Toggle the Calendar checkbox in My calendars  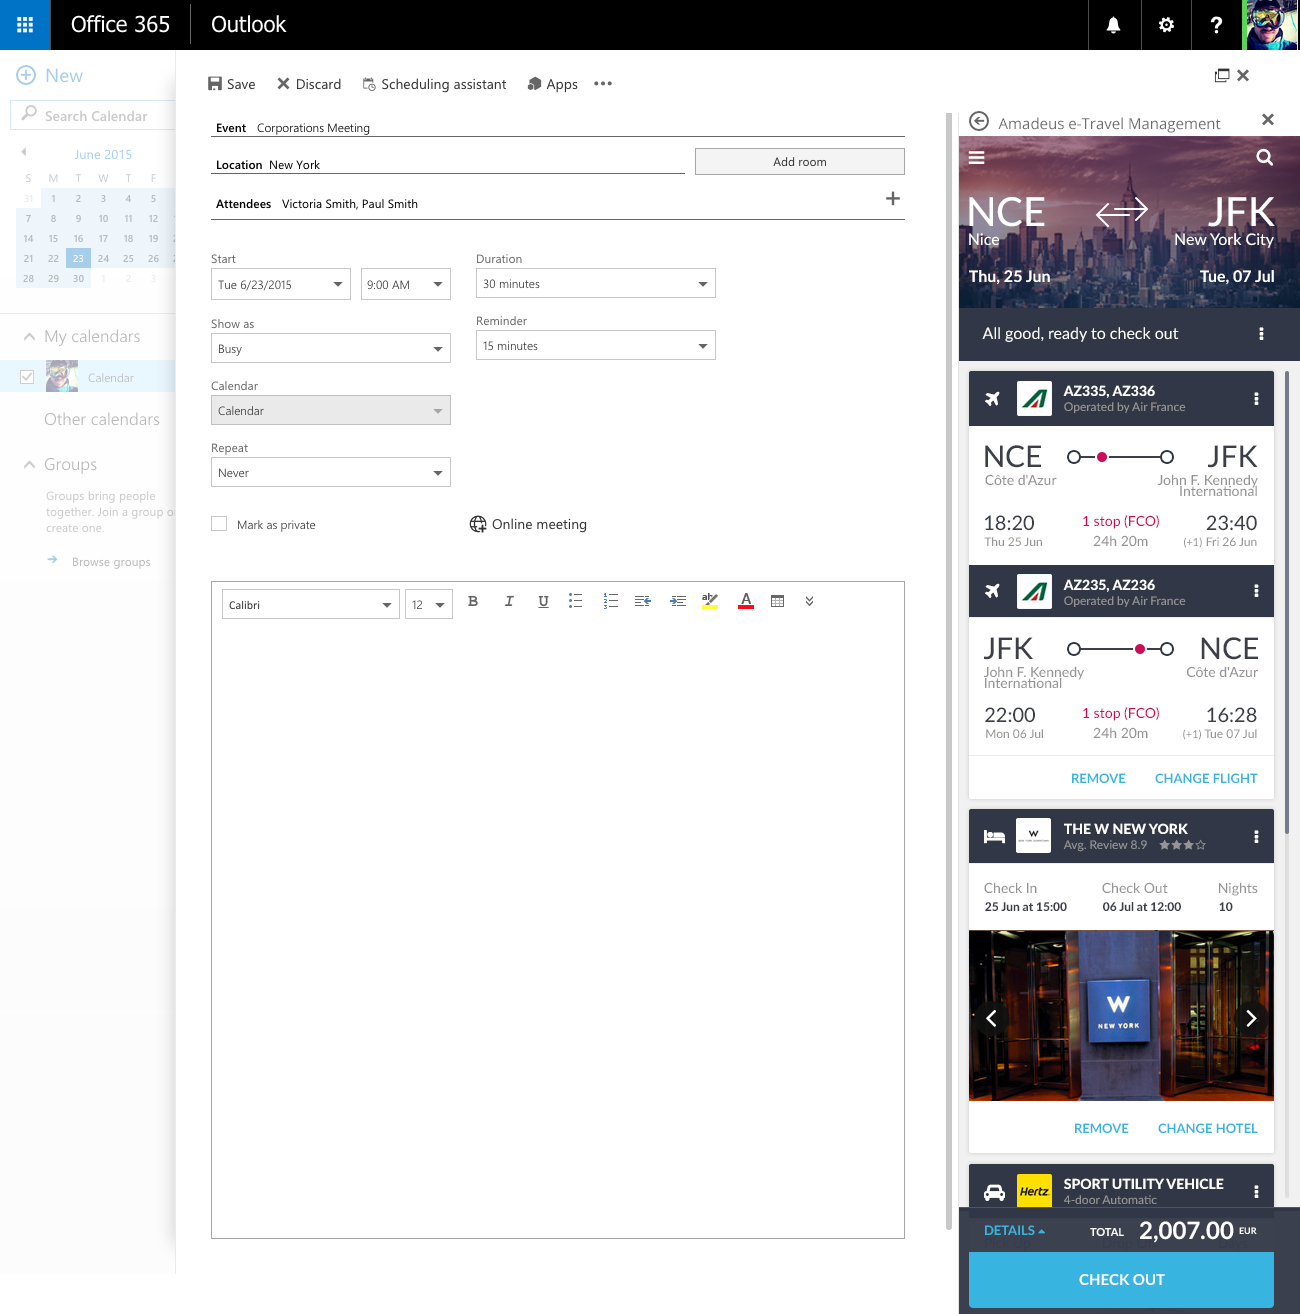[27, 377]
